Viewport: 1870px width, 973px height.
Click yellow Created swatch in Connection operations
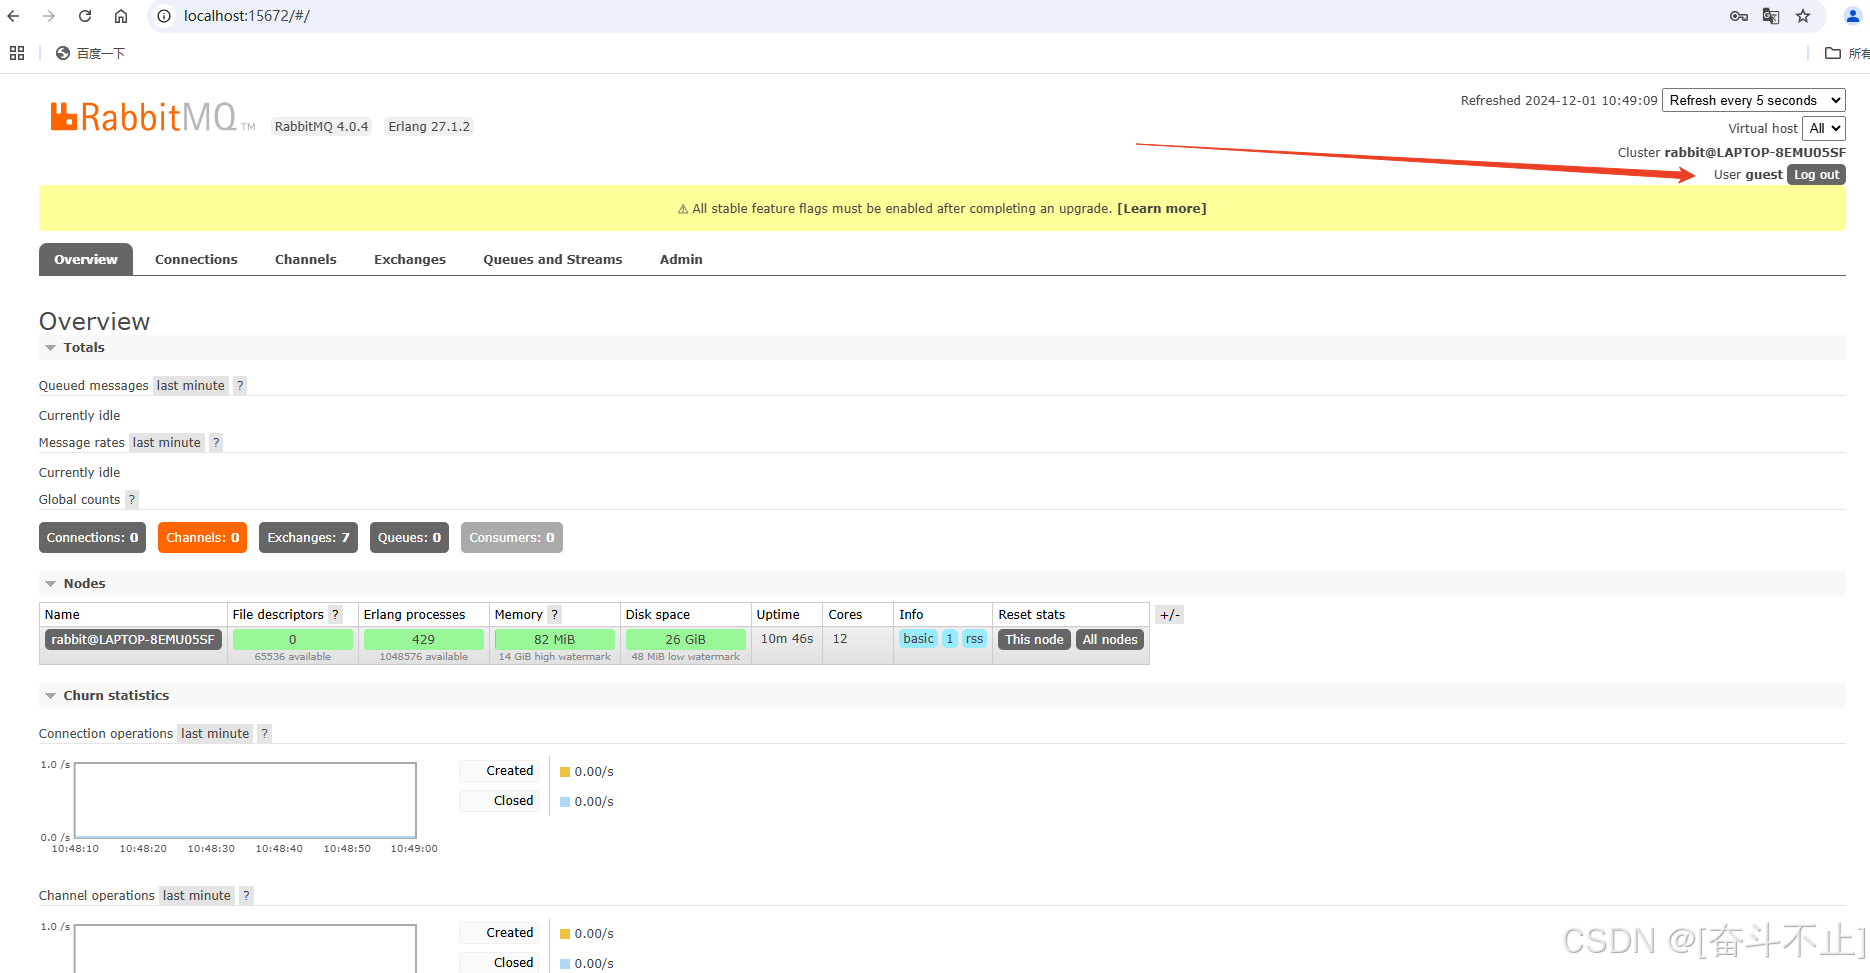565,772
